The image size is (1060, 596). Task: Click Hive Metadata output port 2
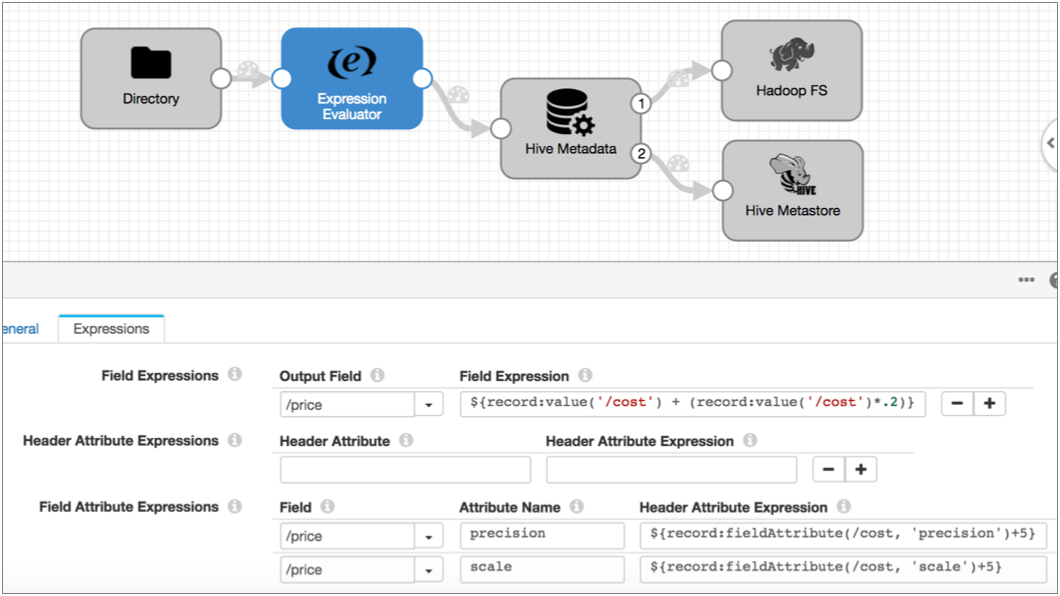pyautogui.click(x=641, y=154)
